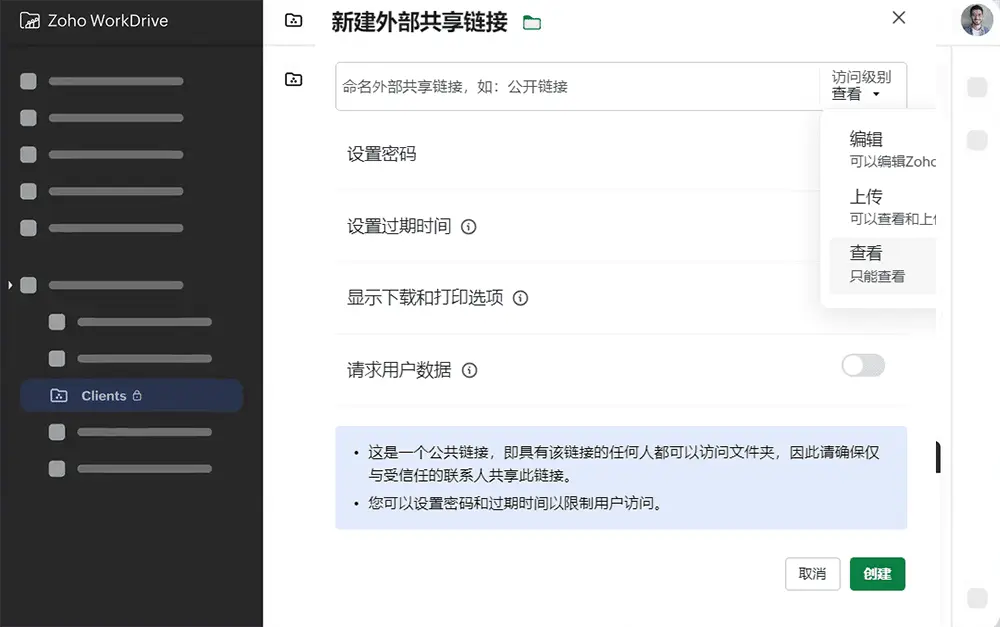
Task: Click the green folder icon beside dialog title
Action: 531,20
